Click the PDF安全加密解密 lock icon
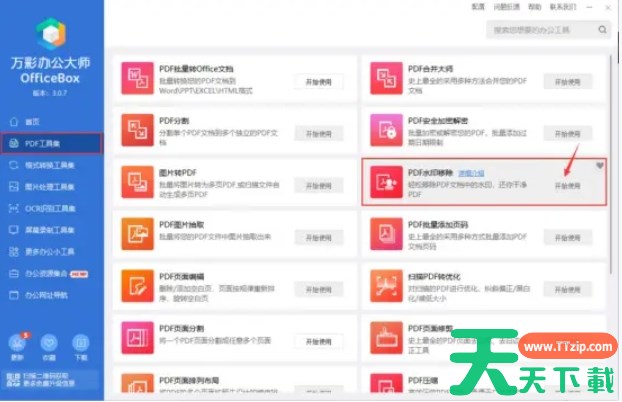The height and width of the screenshot is (402, 622). tap(386, 130)
